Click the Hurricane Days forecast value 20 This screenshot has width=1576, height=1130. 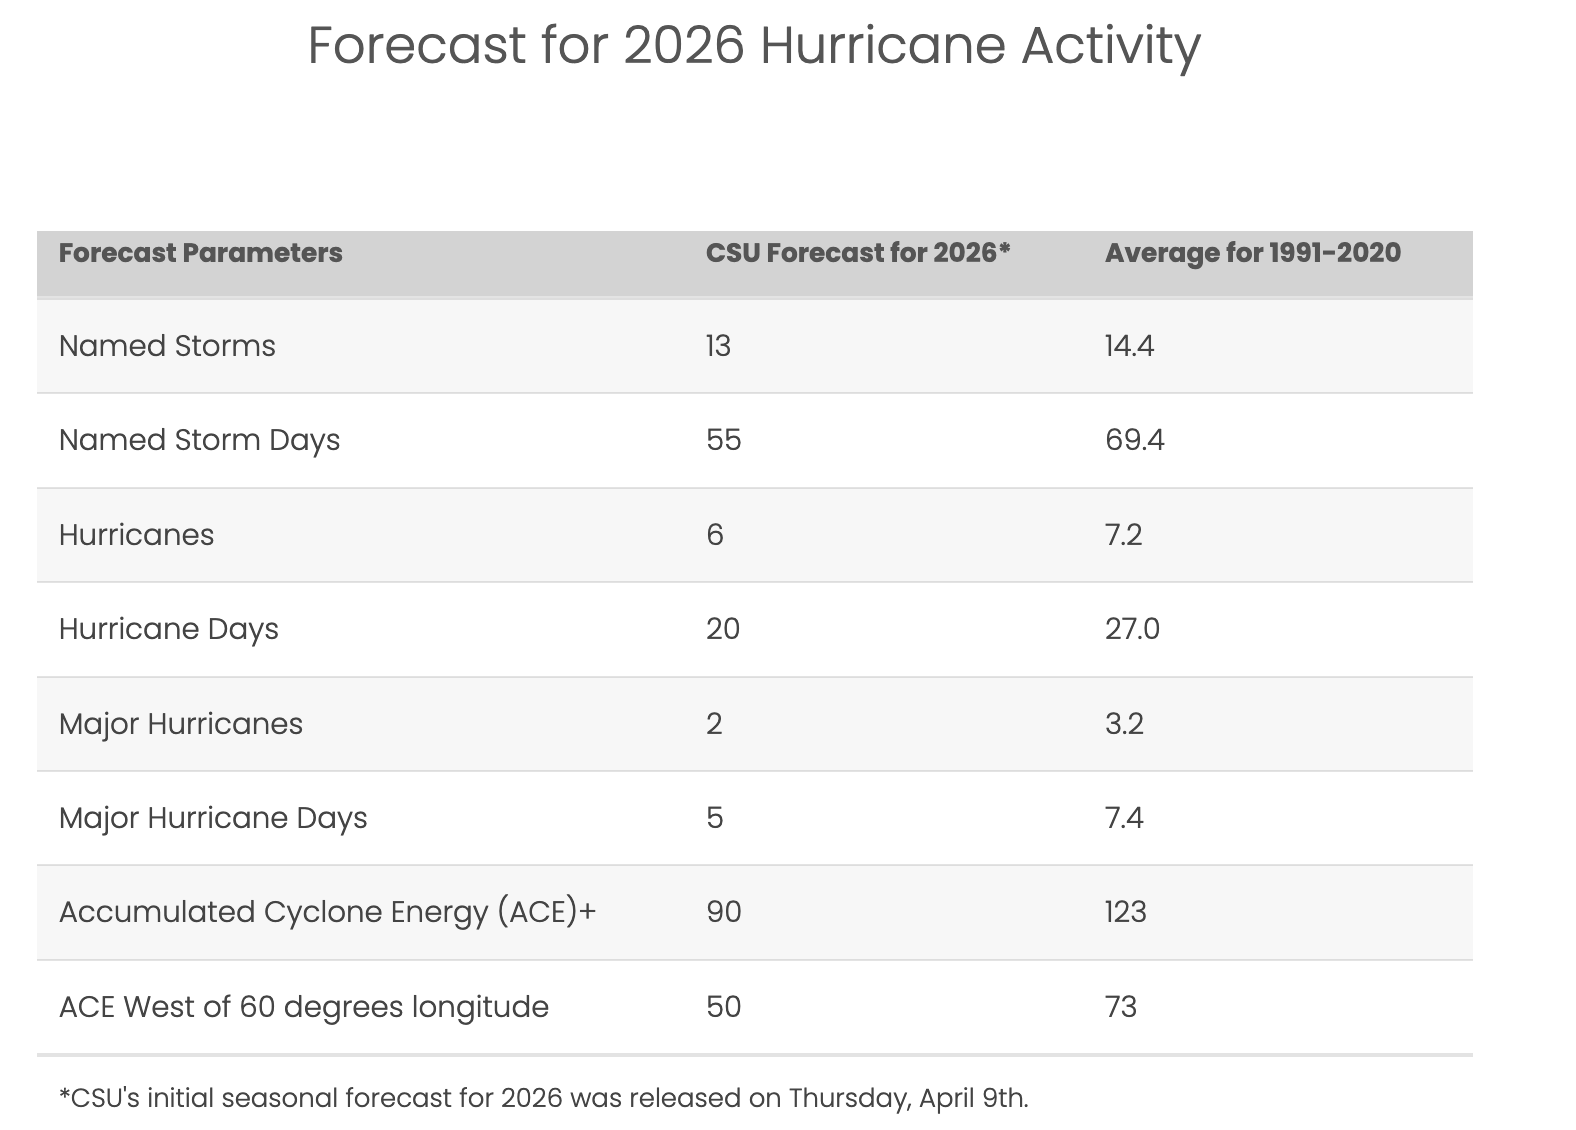tap(722, 629)
